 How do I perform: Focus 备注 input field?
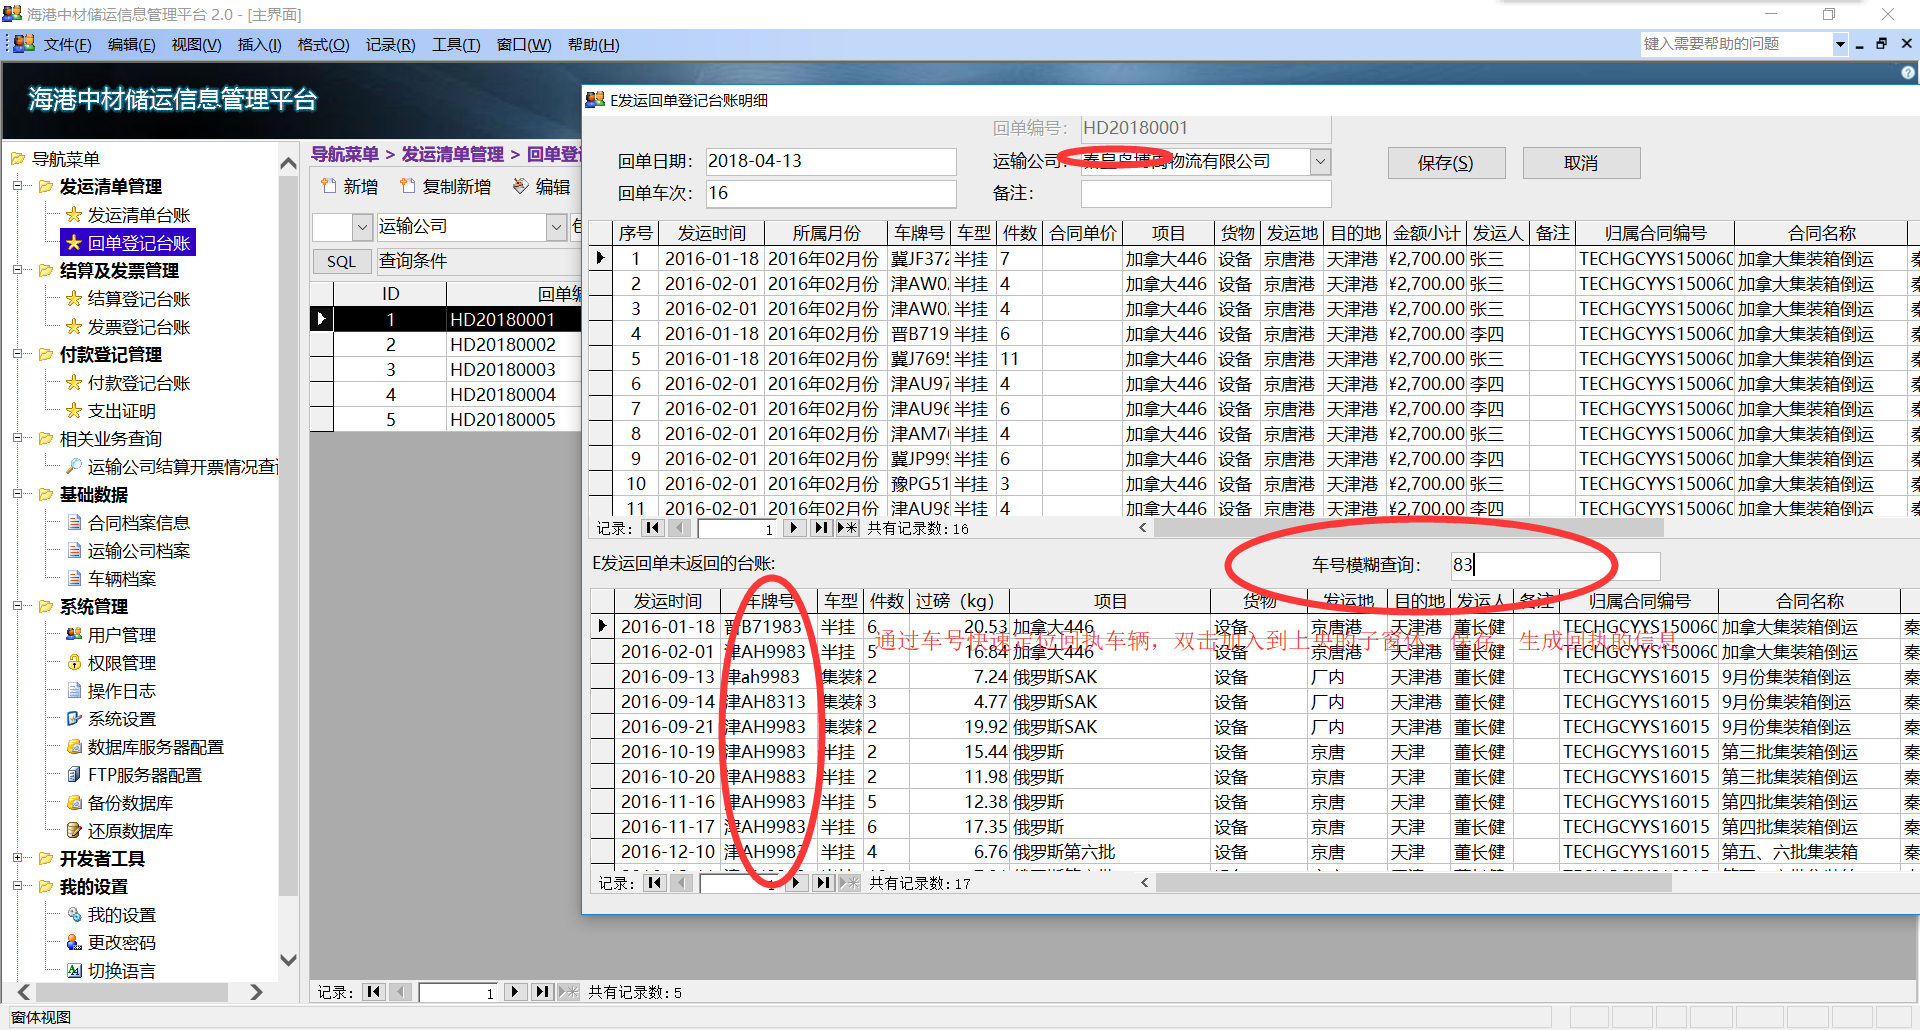point(1206,193)
